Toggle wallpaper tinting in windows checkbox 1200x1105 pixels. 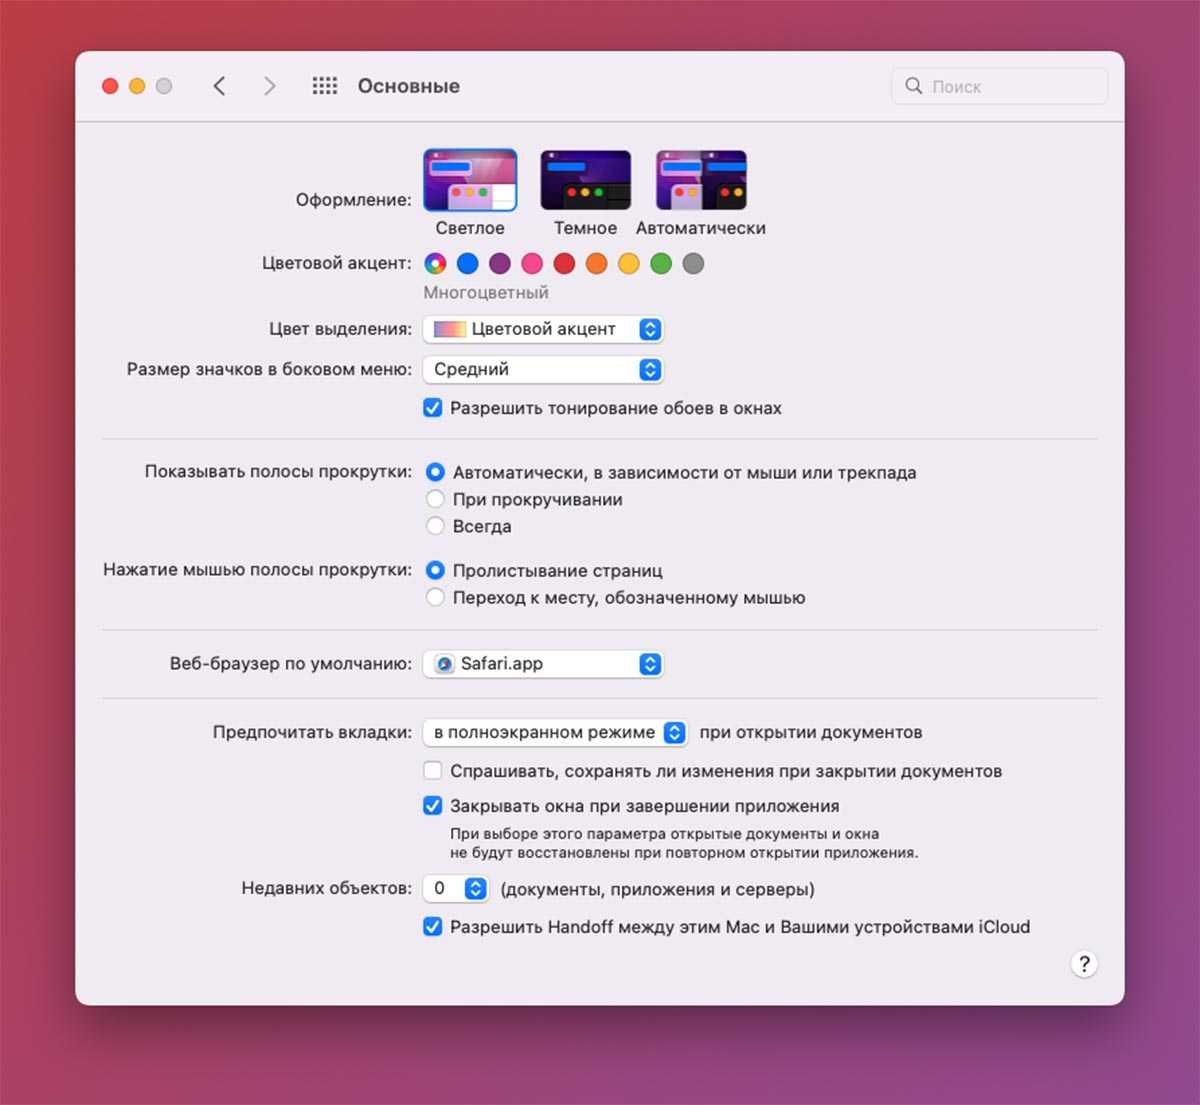(433, 408)
